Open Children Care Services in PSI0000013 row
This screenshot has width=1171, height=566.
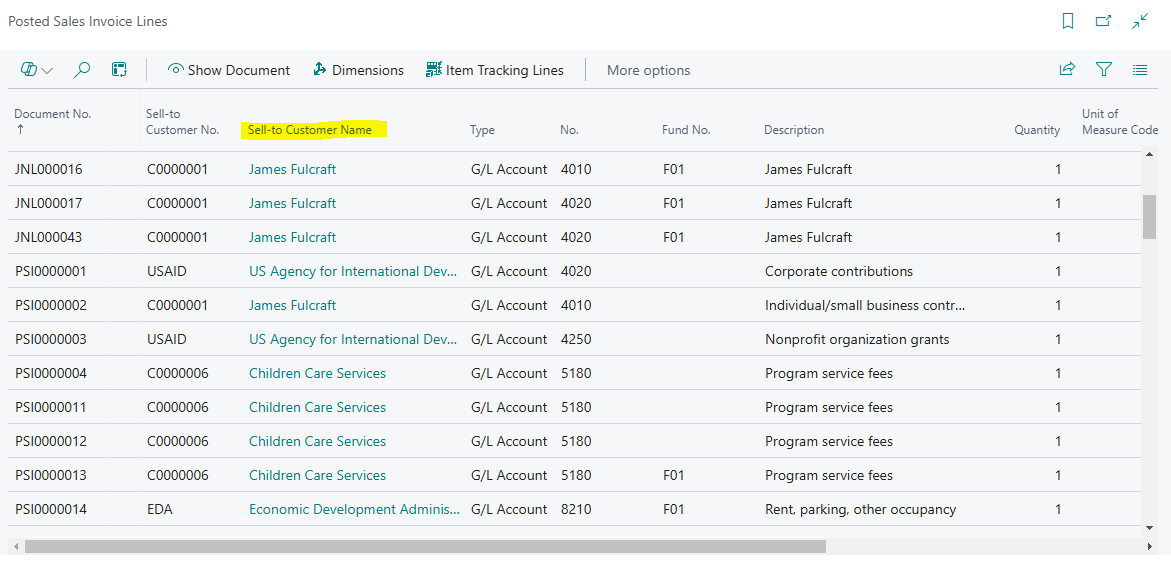point(317,475)
